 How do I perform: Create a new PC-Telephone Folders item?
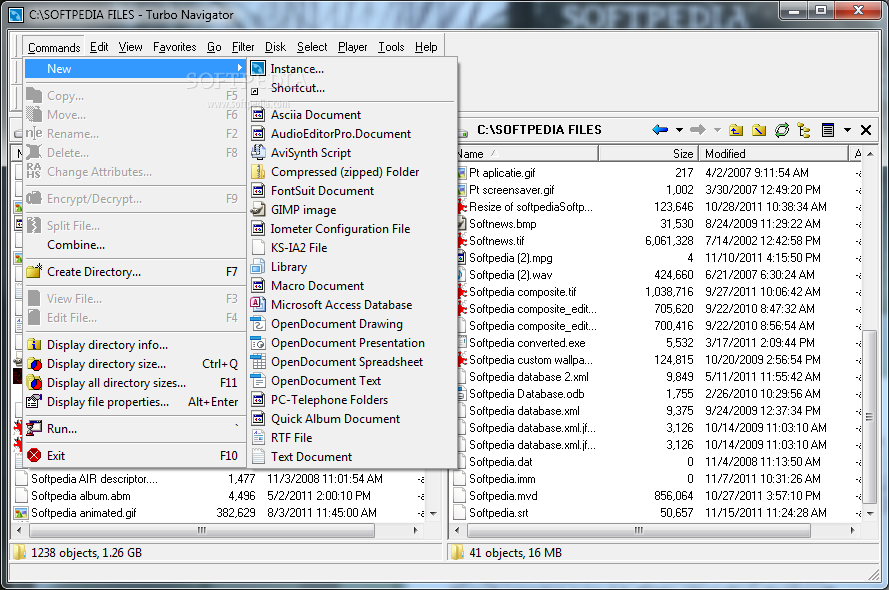(x=352, y=400)
